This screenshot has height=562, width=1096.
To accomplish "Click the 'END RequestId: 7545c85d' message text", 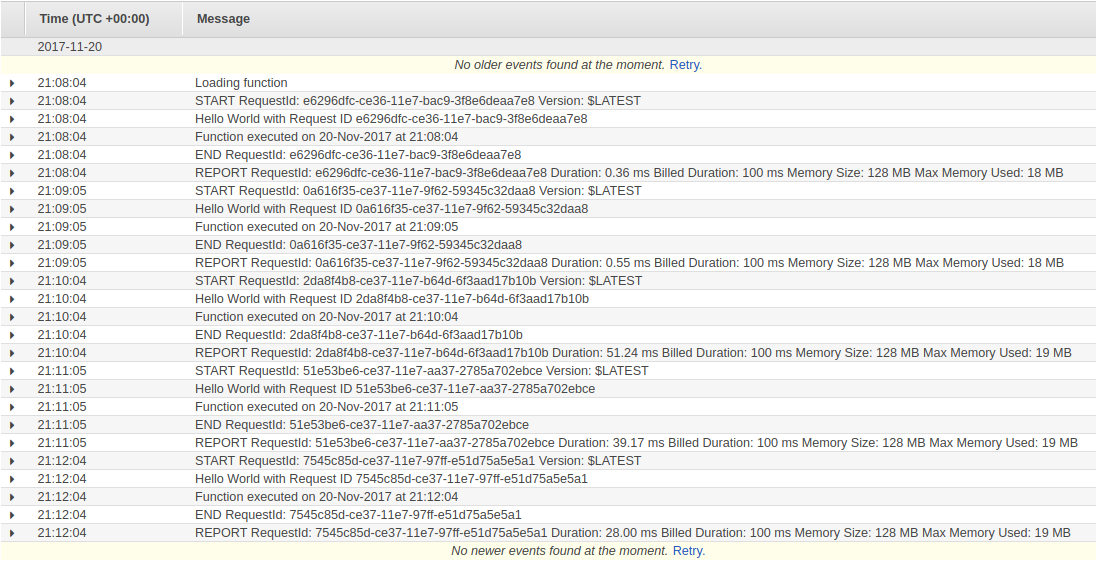I will tap(358, 515).
